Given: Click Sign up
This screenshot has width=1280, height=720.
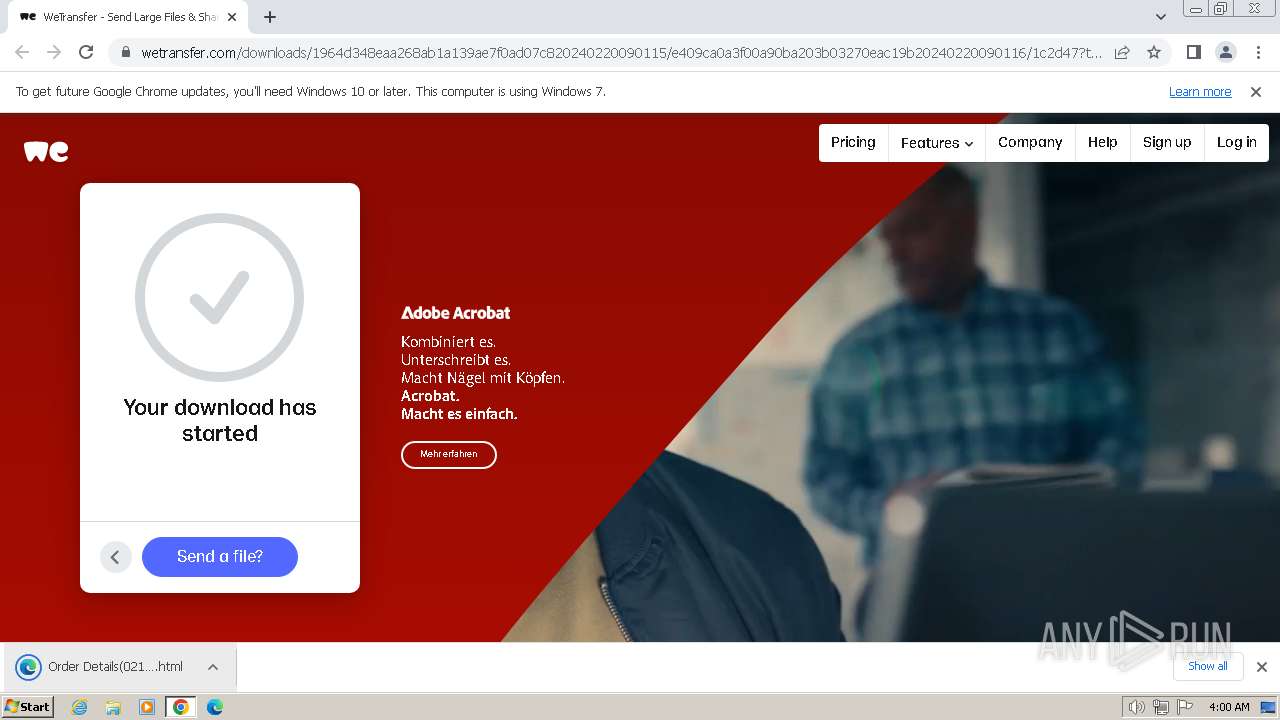Looking at the screenshot, I should pos(1167,142).
